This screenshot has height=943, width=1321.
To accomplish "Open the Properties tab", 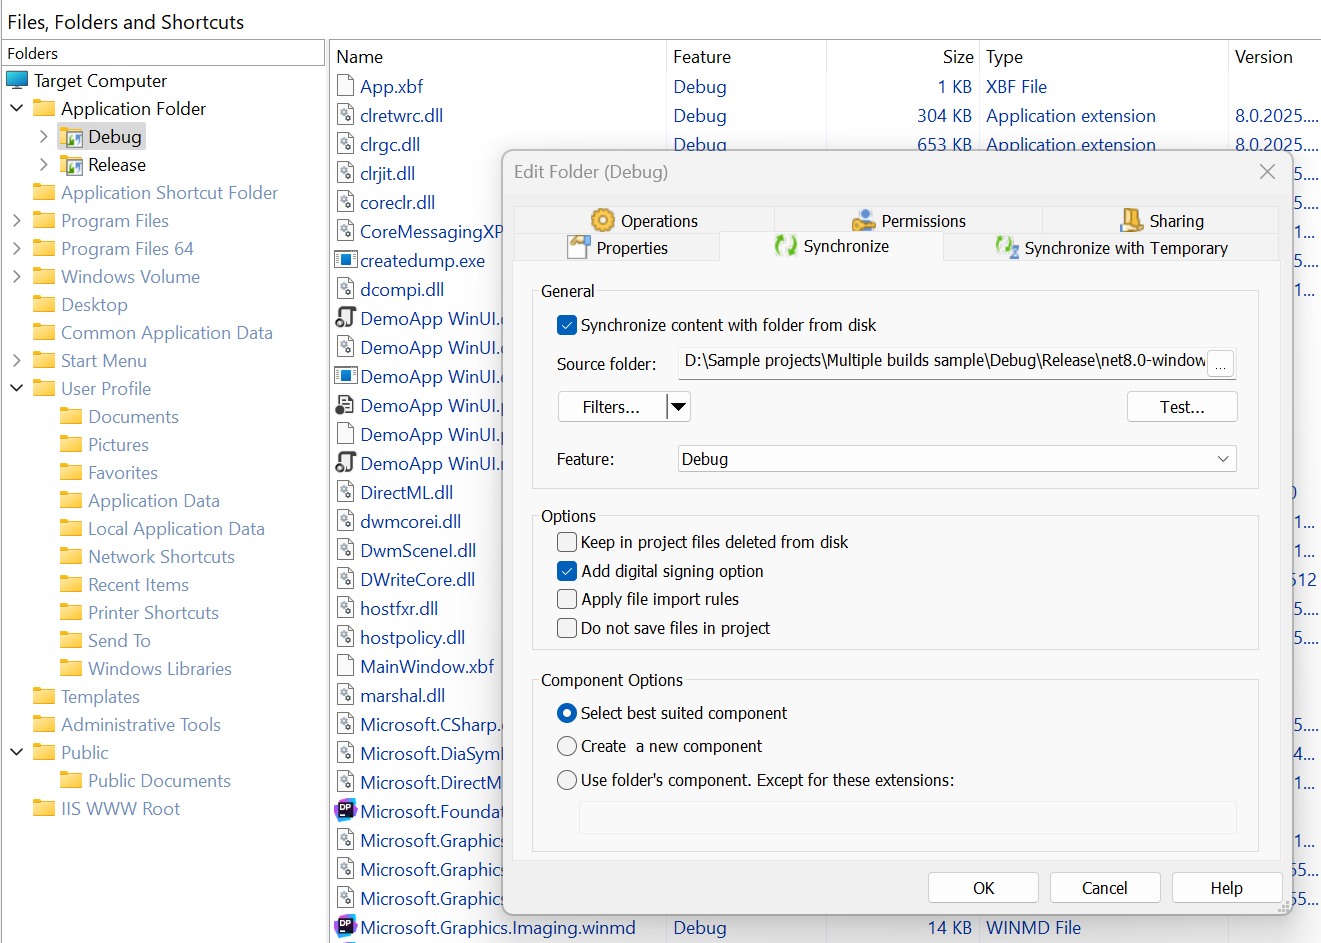I will [x=618, y=247].
